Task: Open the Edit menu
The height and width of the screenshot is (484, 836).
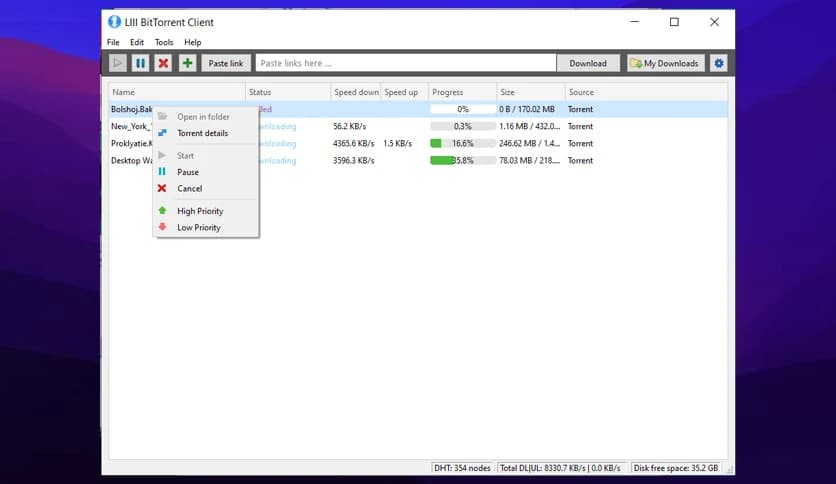Action: click(x=137, y=42)
